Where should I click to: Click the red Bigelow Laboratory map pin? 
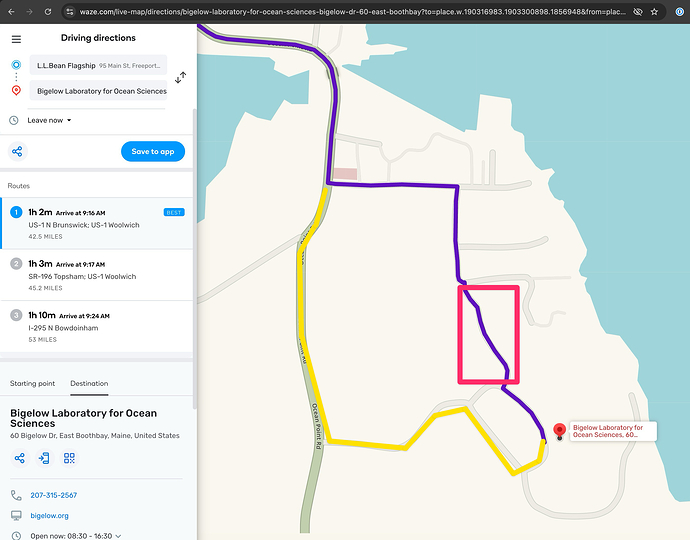(559, 431)
